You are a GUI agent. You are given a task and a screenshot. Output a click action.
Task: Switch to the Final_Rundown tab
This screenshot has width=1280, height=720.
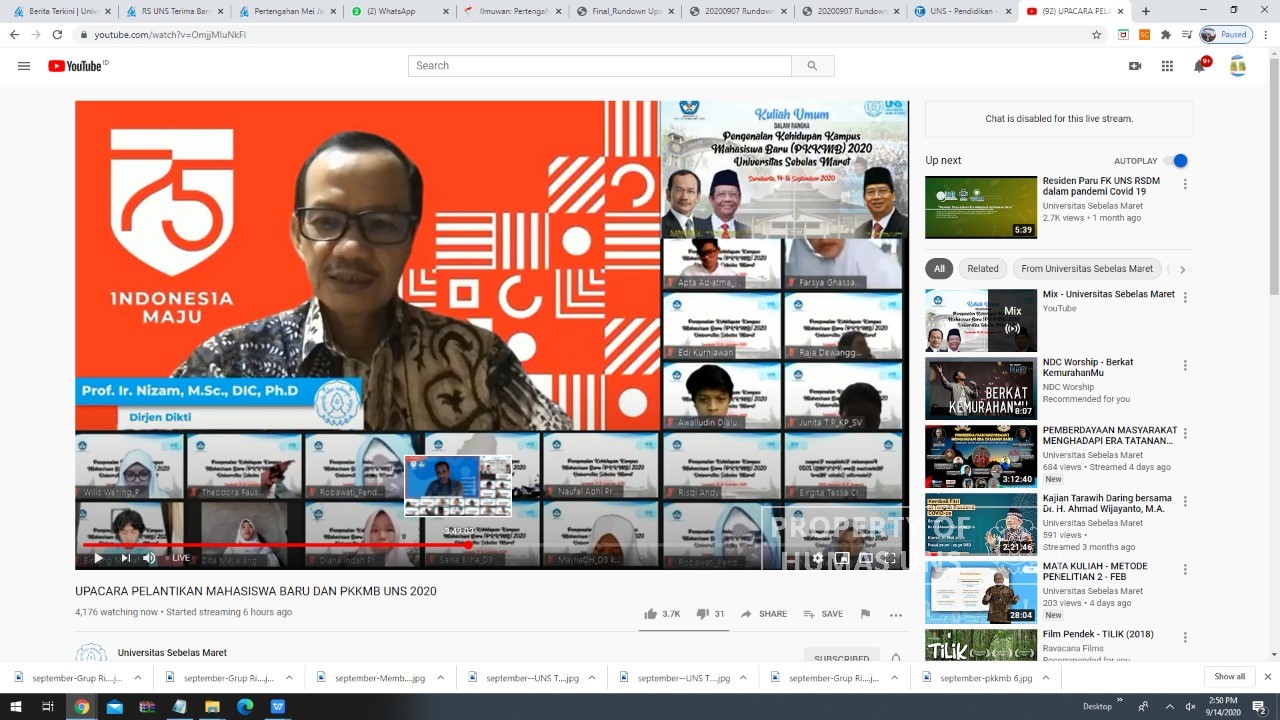[624, 11]
